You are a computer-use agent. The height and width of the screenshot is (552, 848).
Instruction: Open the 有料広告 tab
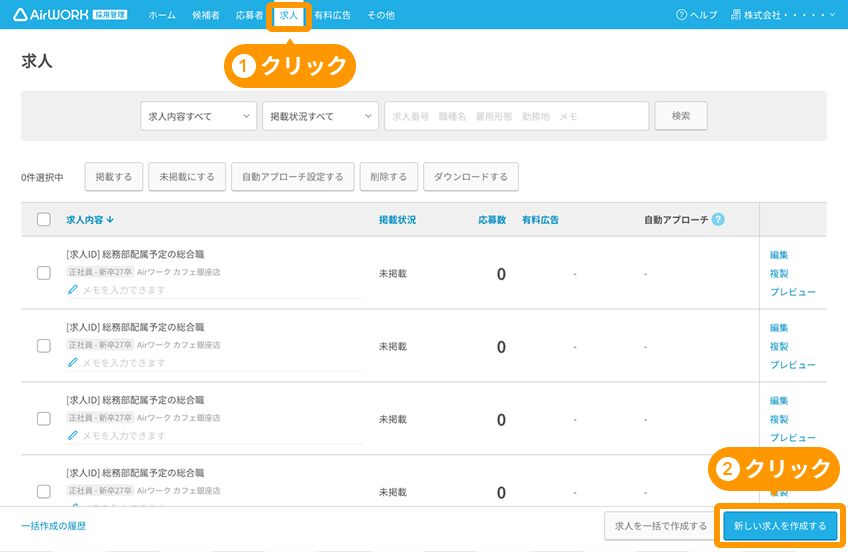click(333, 15)
